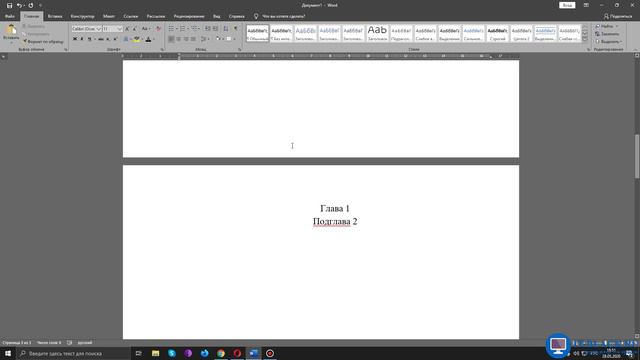Center align the text
This screenshot has height=360, width=640.
[179, 39]
